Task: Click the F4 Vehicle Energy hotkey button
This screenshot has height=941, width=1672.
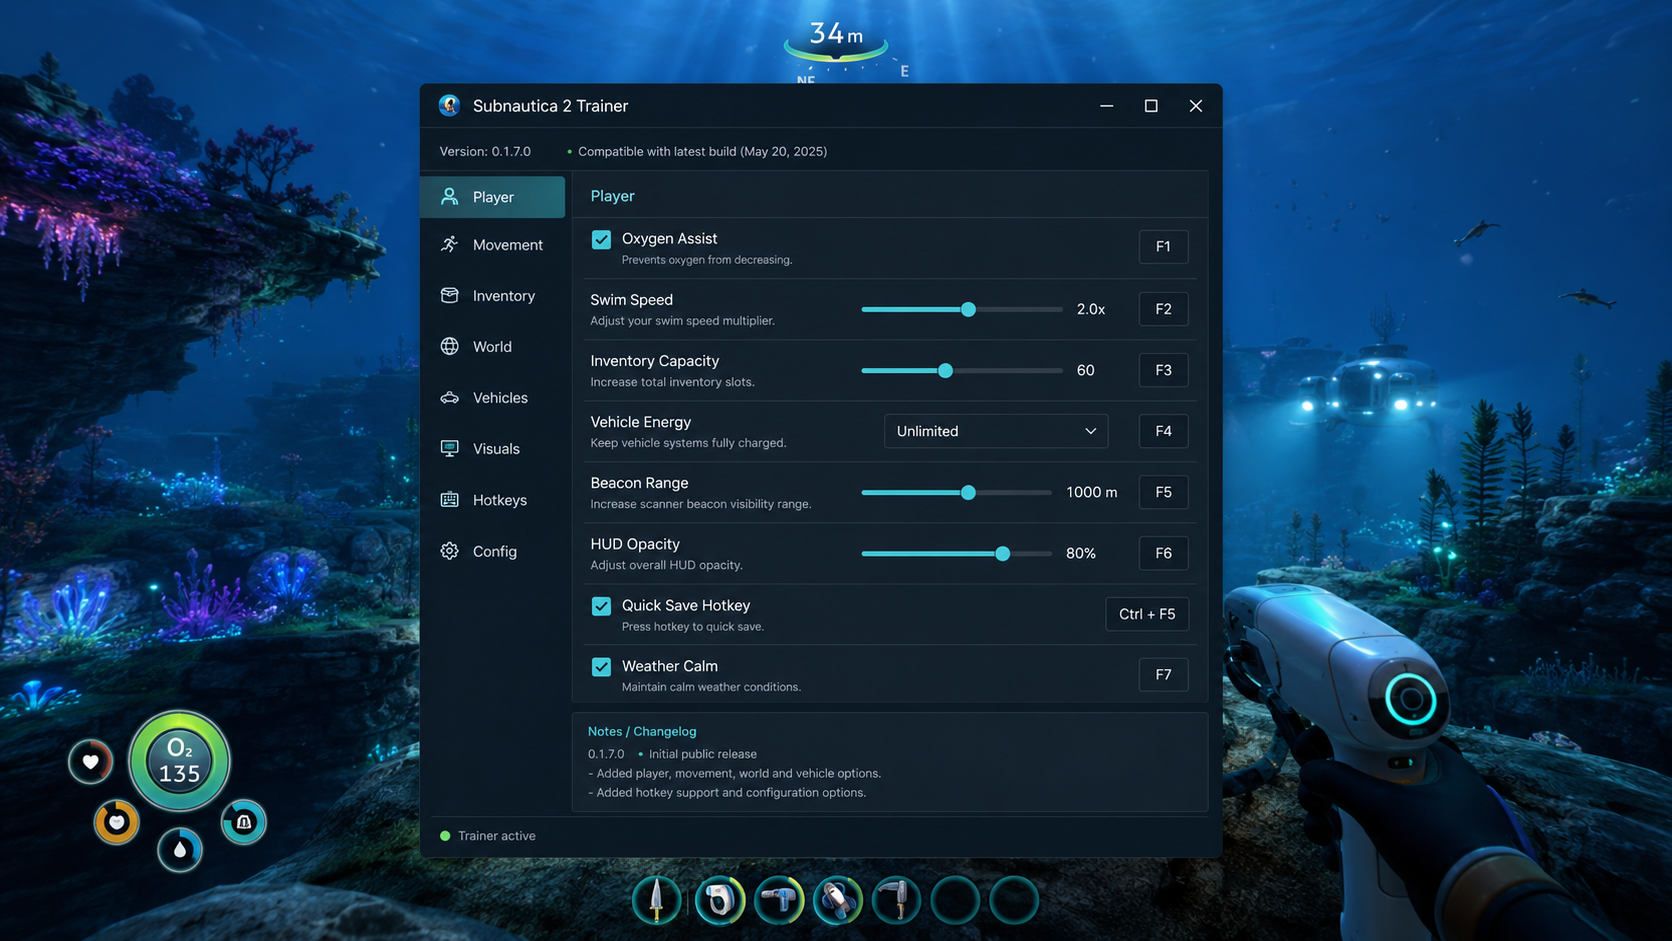Action: (1163, 431)
